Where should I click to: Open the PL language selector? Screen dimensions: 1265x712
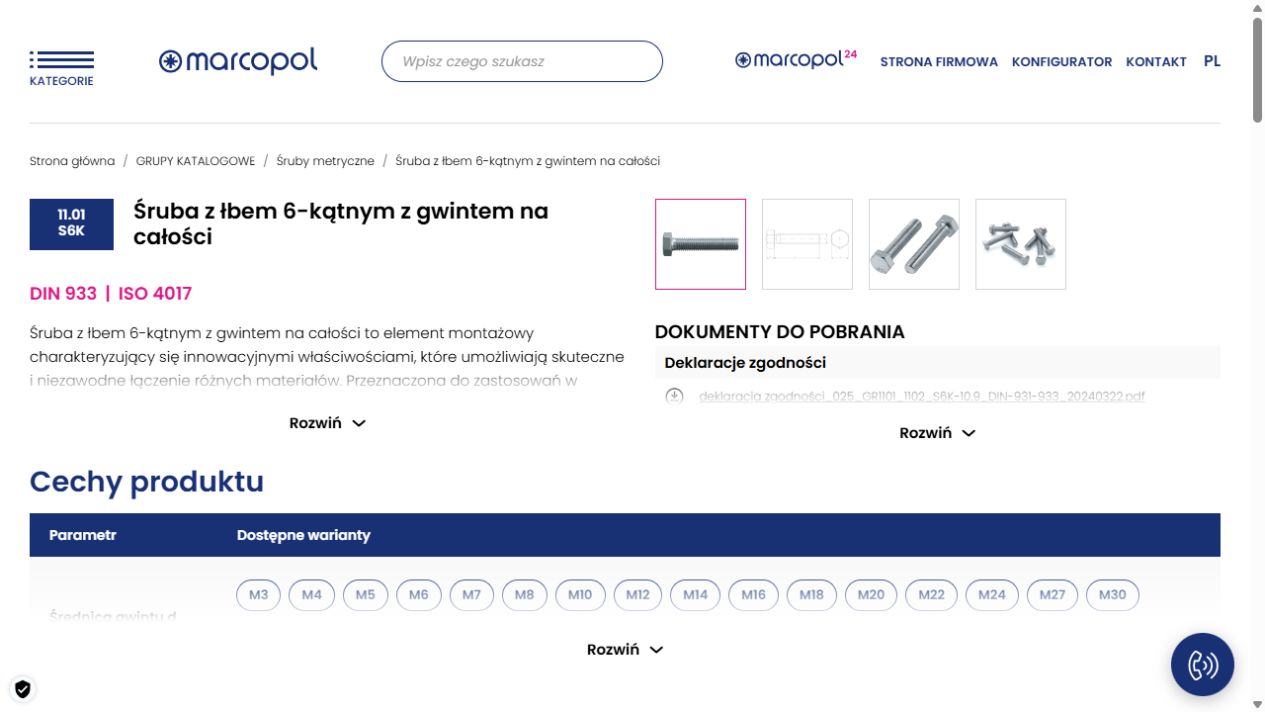(1212, 61)
